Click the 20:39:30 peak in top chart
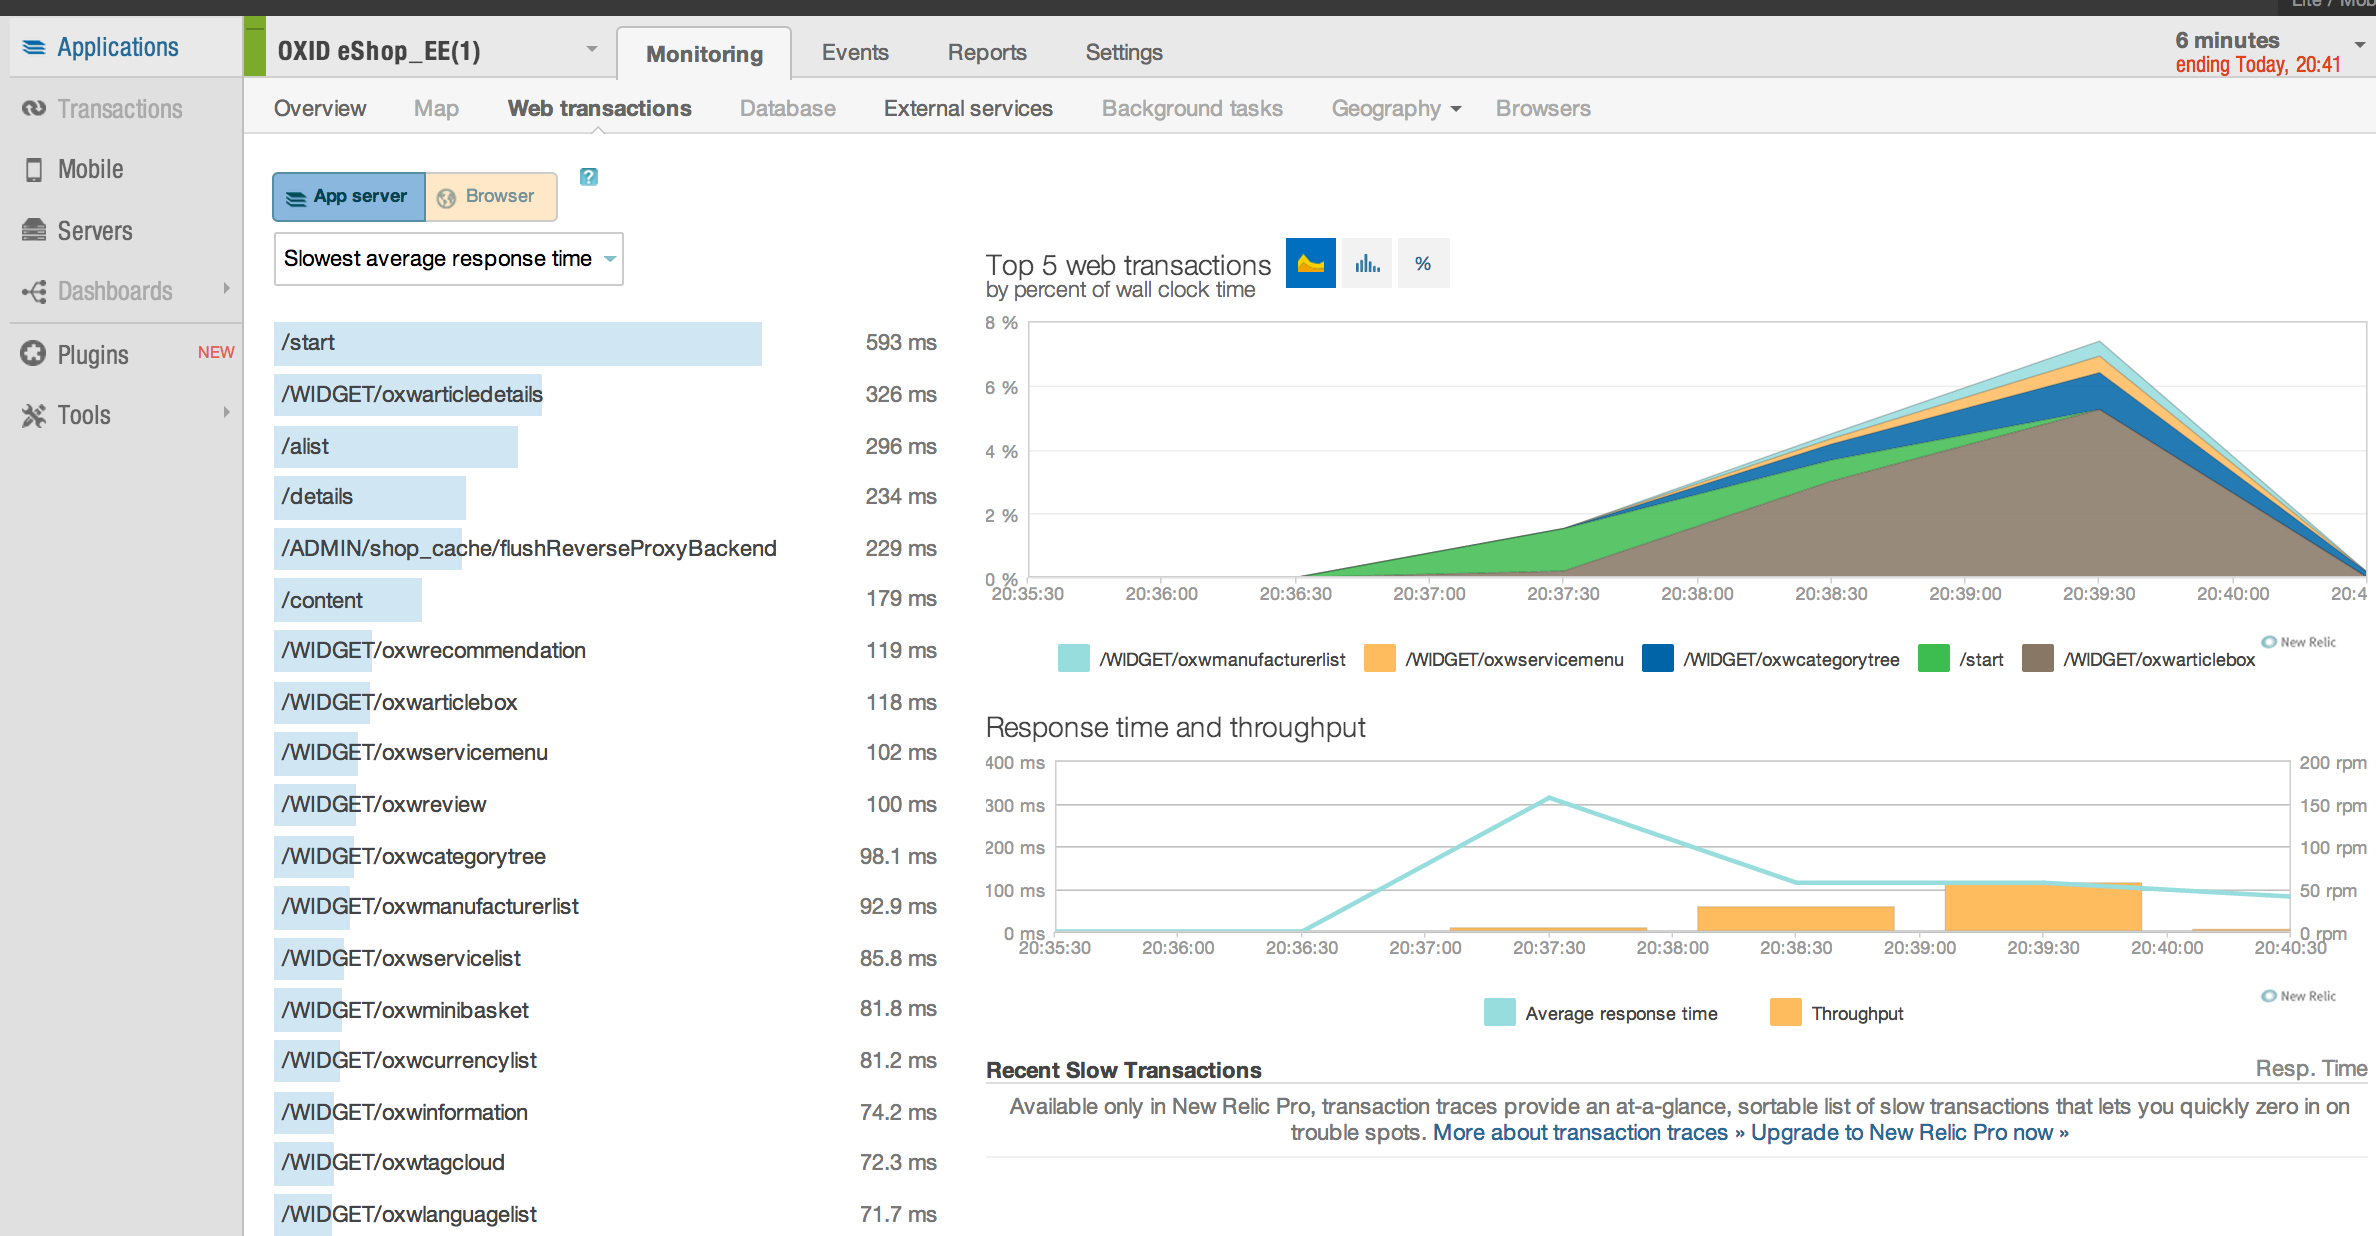 2099,343
